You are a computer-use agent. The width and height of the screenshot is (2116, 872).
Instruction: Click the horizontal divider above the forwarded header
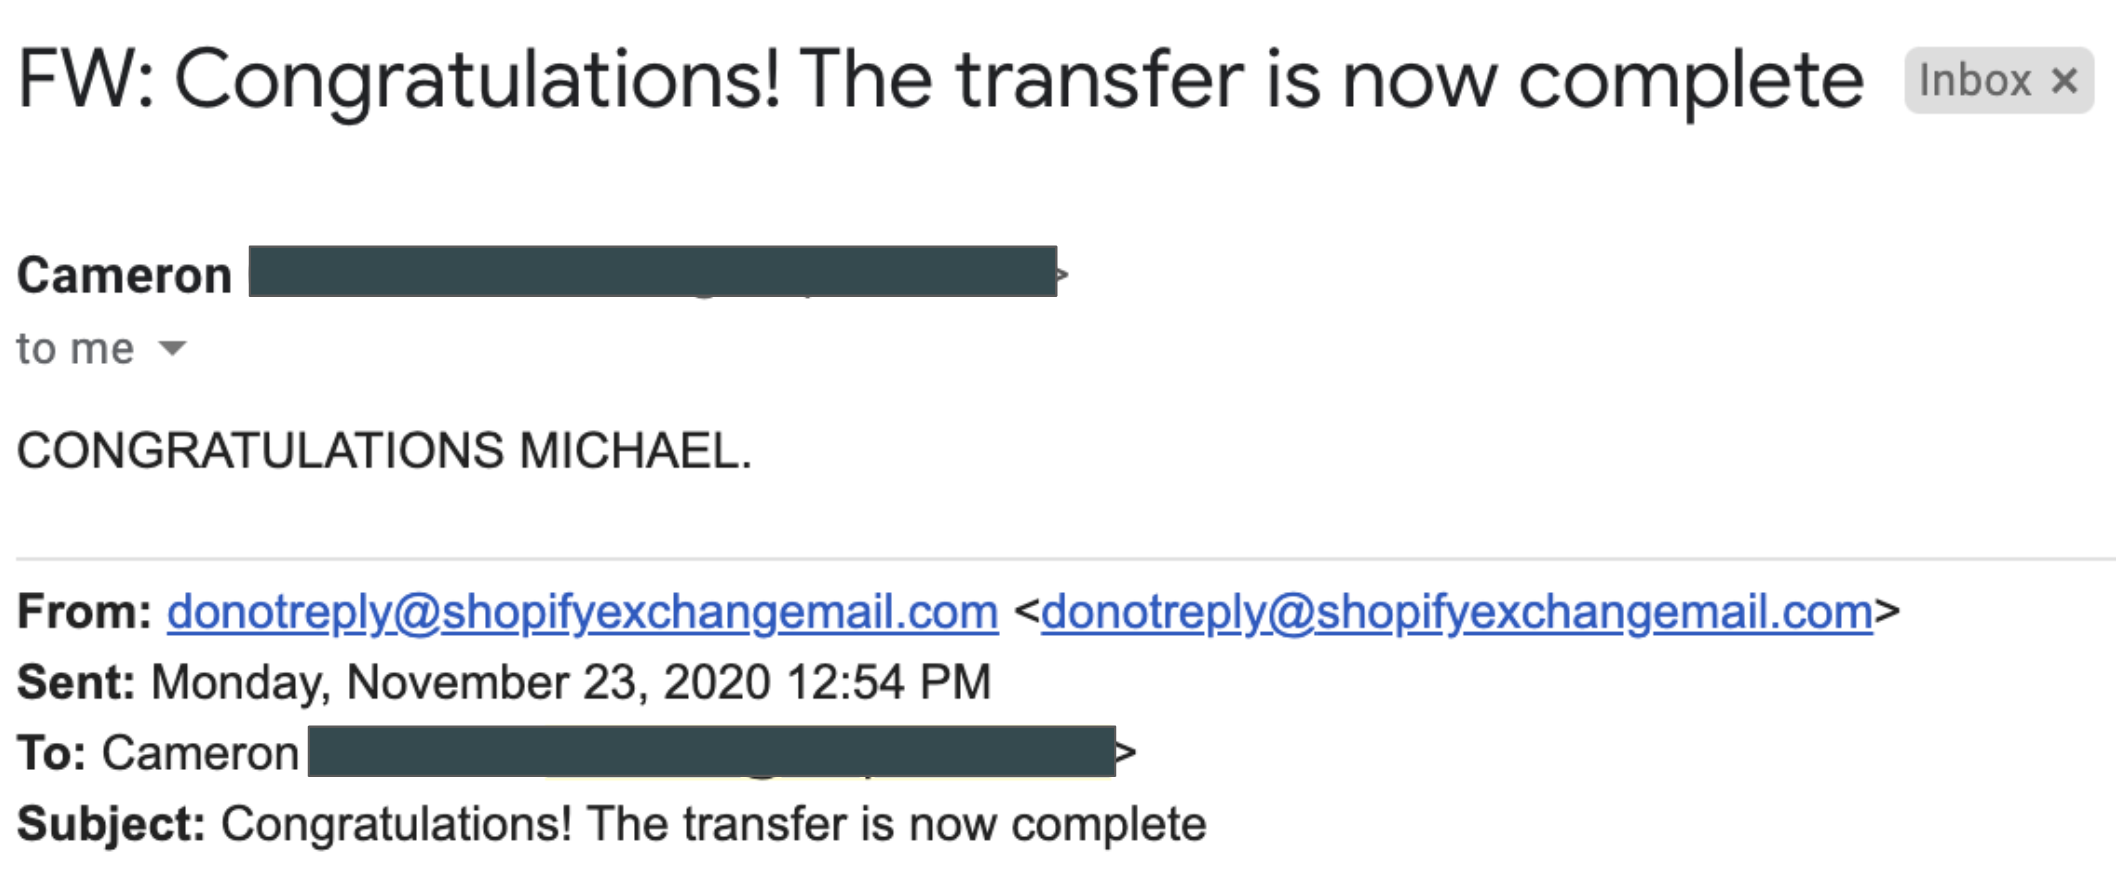(x=1066, y=558)
